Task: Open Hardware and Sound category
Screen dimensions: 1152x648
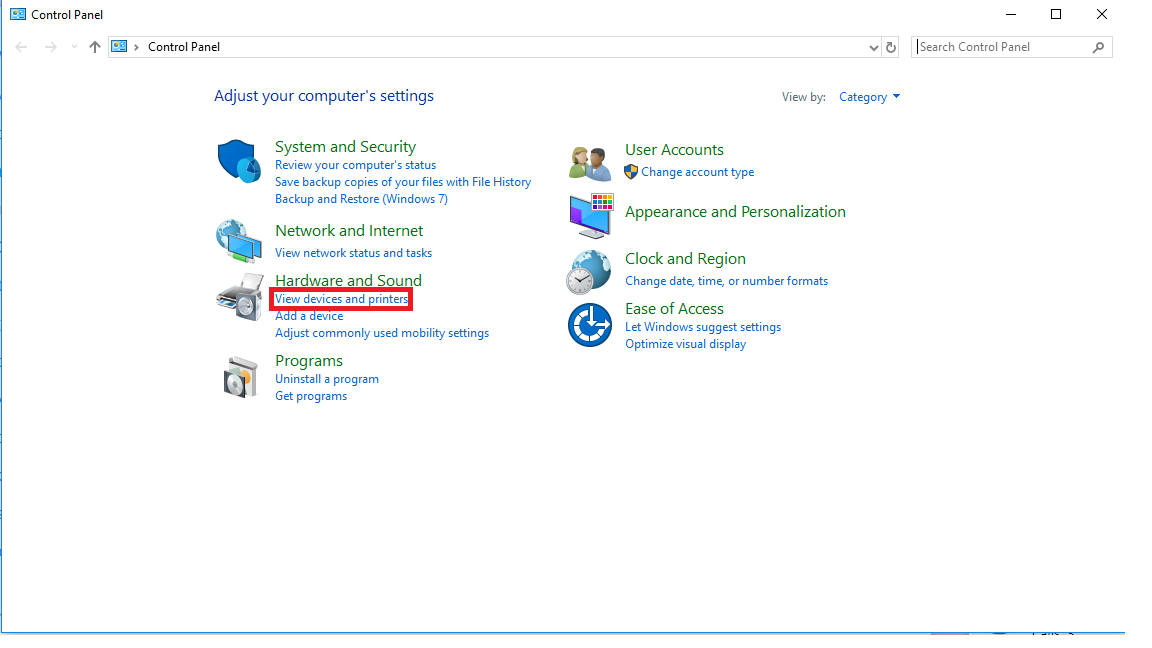Action: point(348,281)
